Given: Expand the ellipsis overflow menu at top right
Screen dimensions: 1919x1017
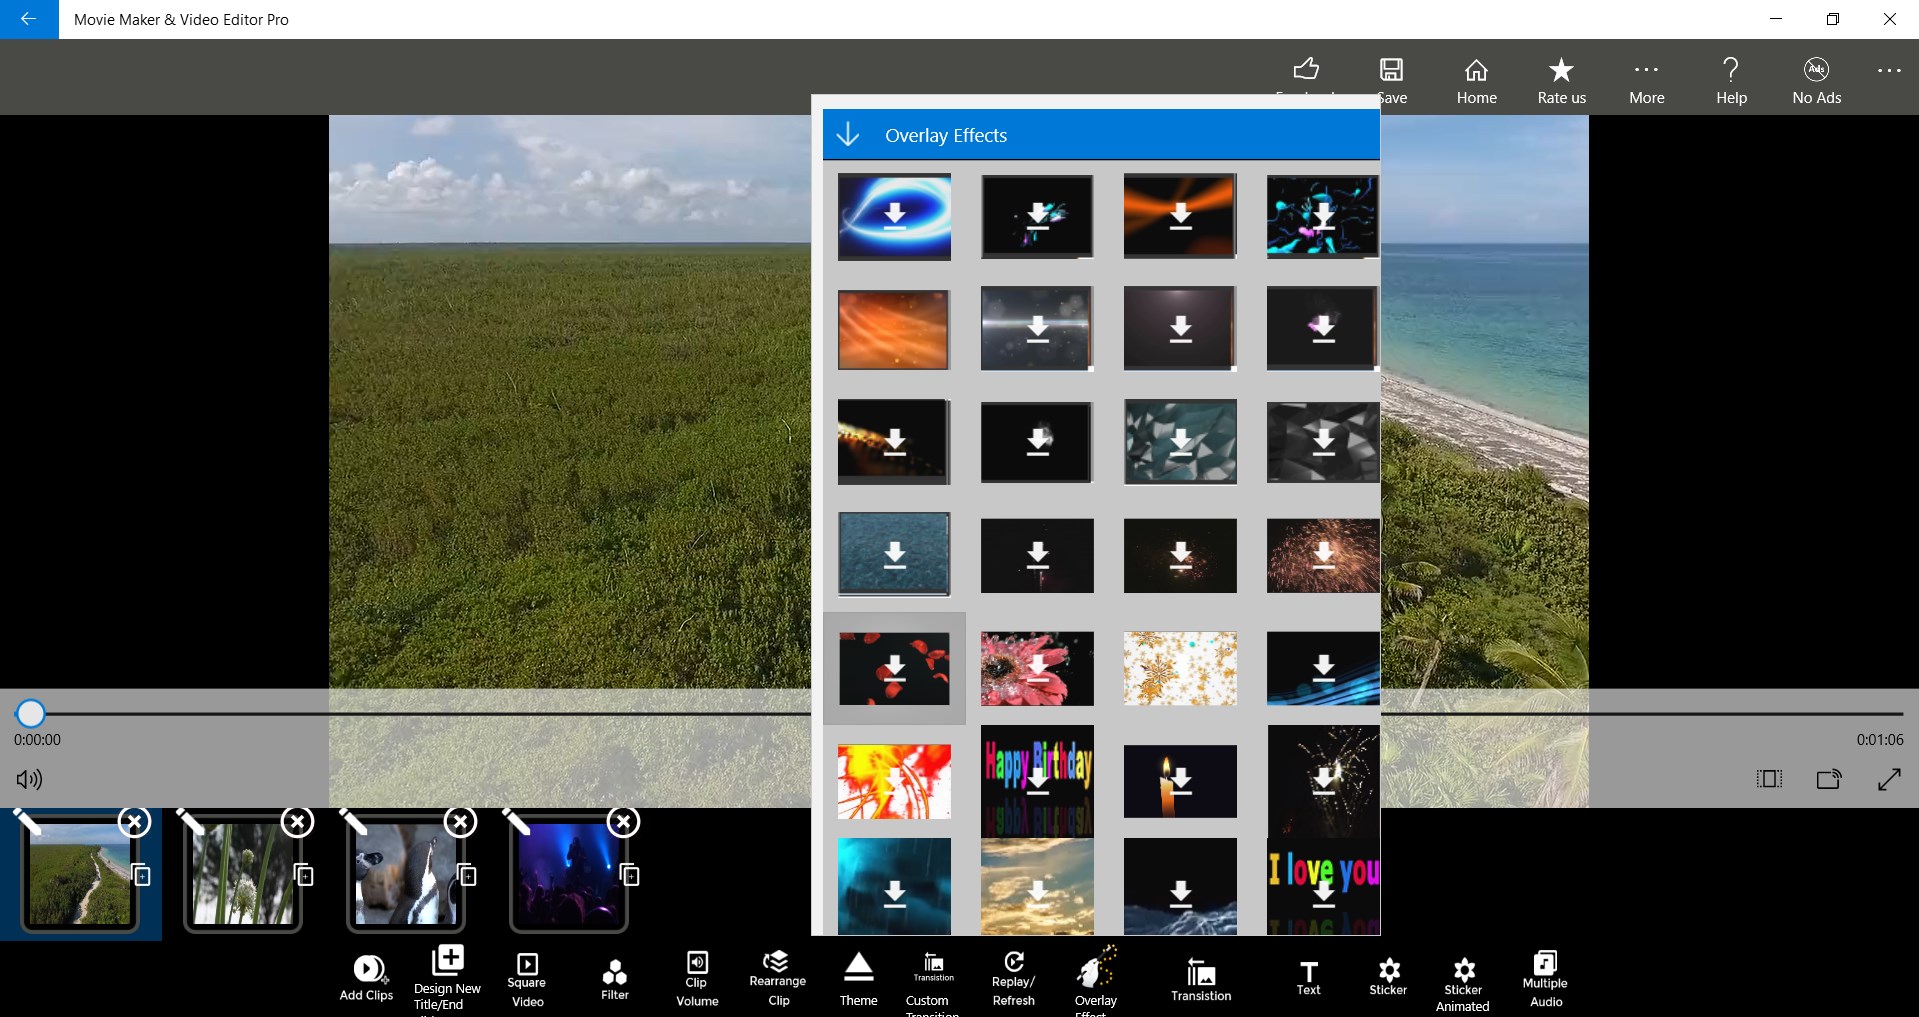Looking at the screenshot, I should [x=1889, y=71].
